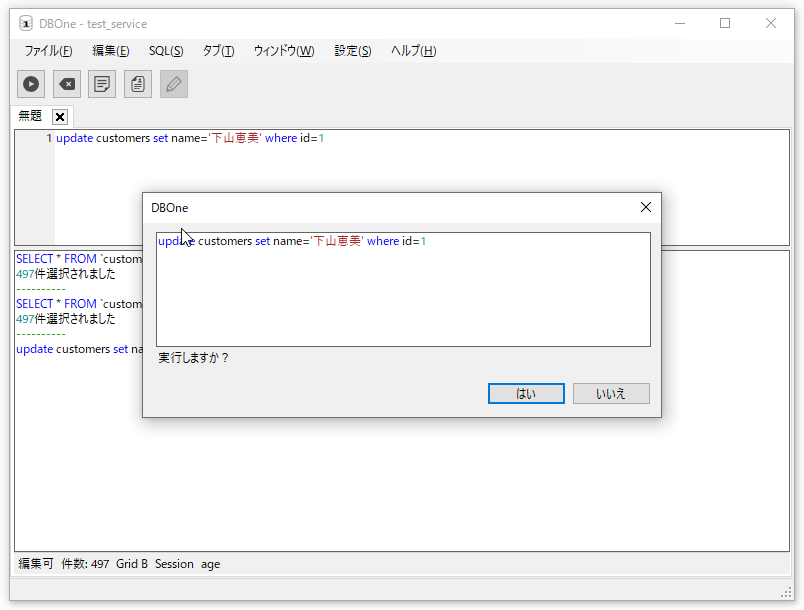
Task: Select the 無題 query tab
Action: (x=30, y=117)
